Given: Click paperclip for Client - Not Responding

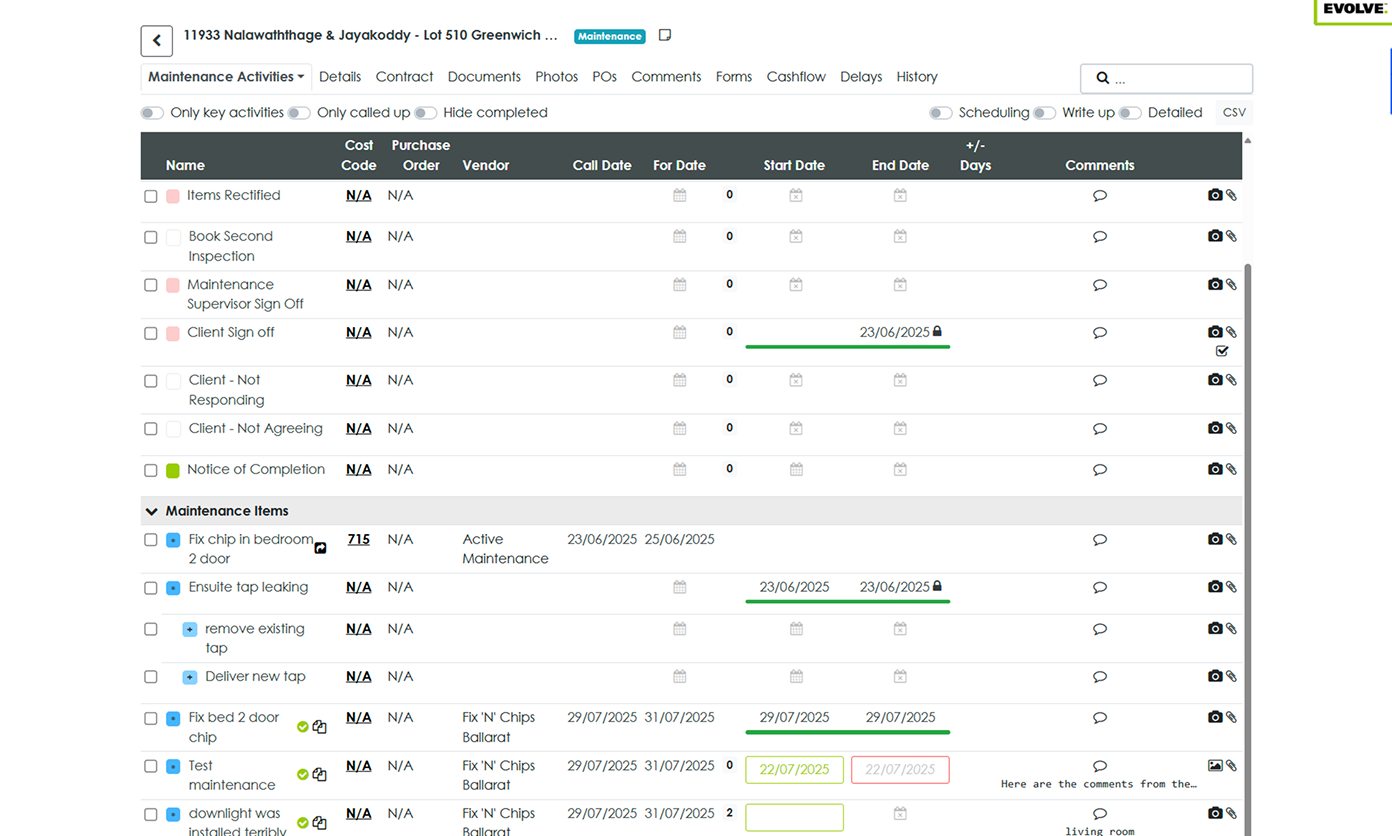Looking at the screenshot, I should (1232, 380).
